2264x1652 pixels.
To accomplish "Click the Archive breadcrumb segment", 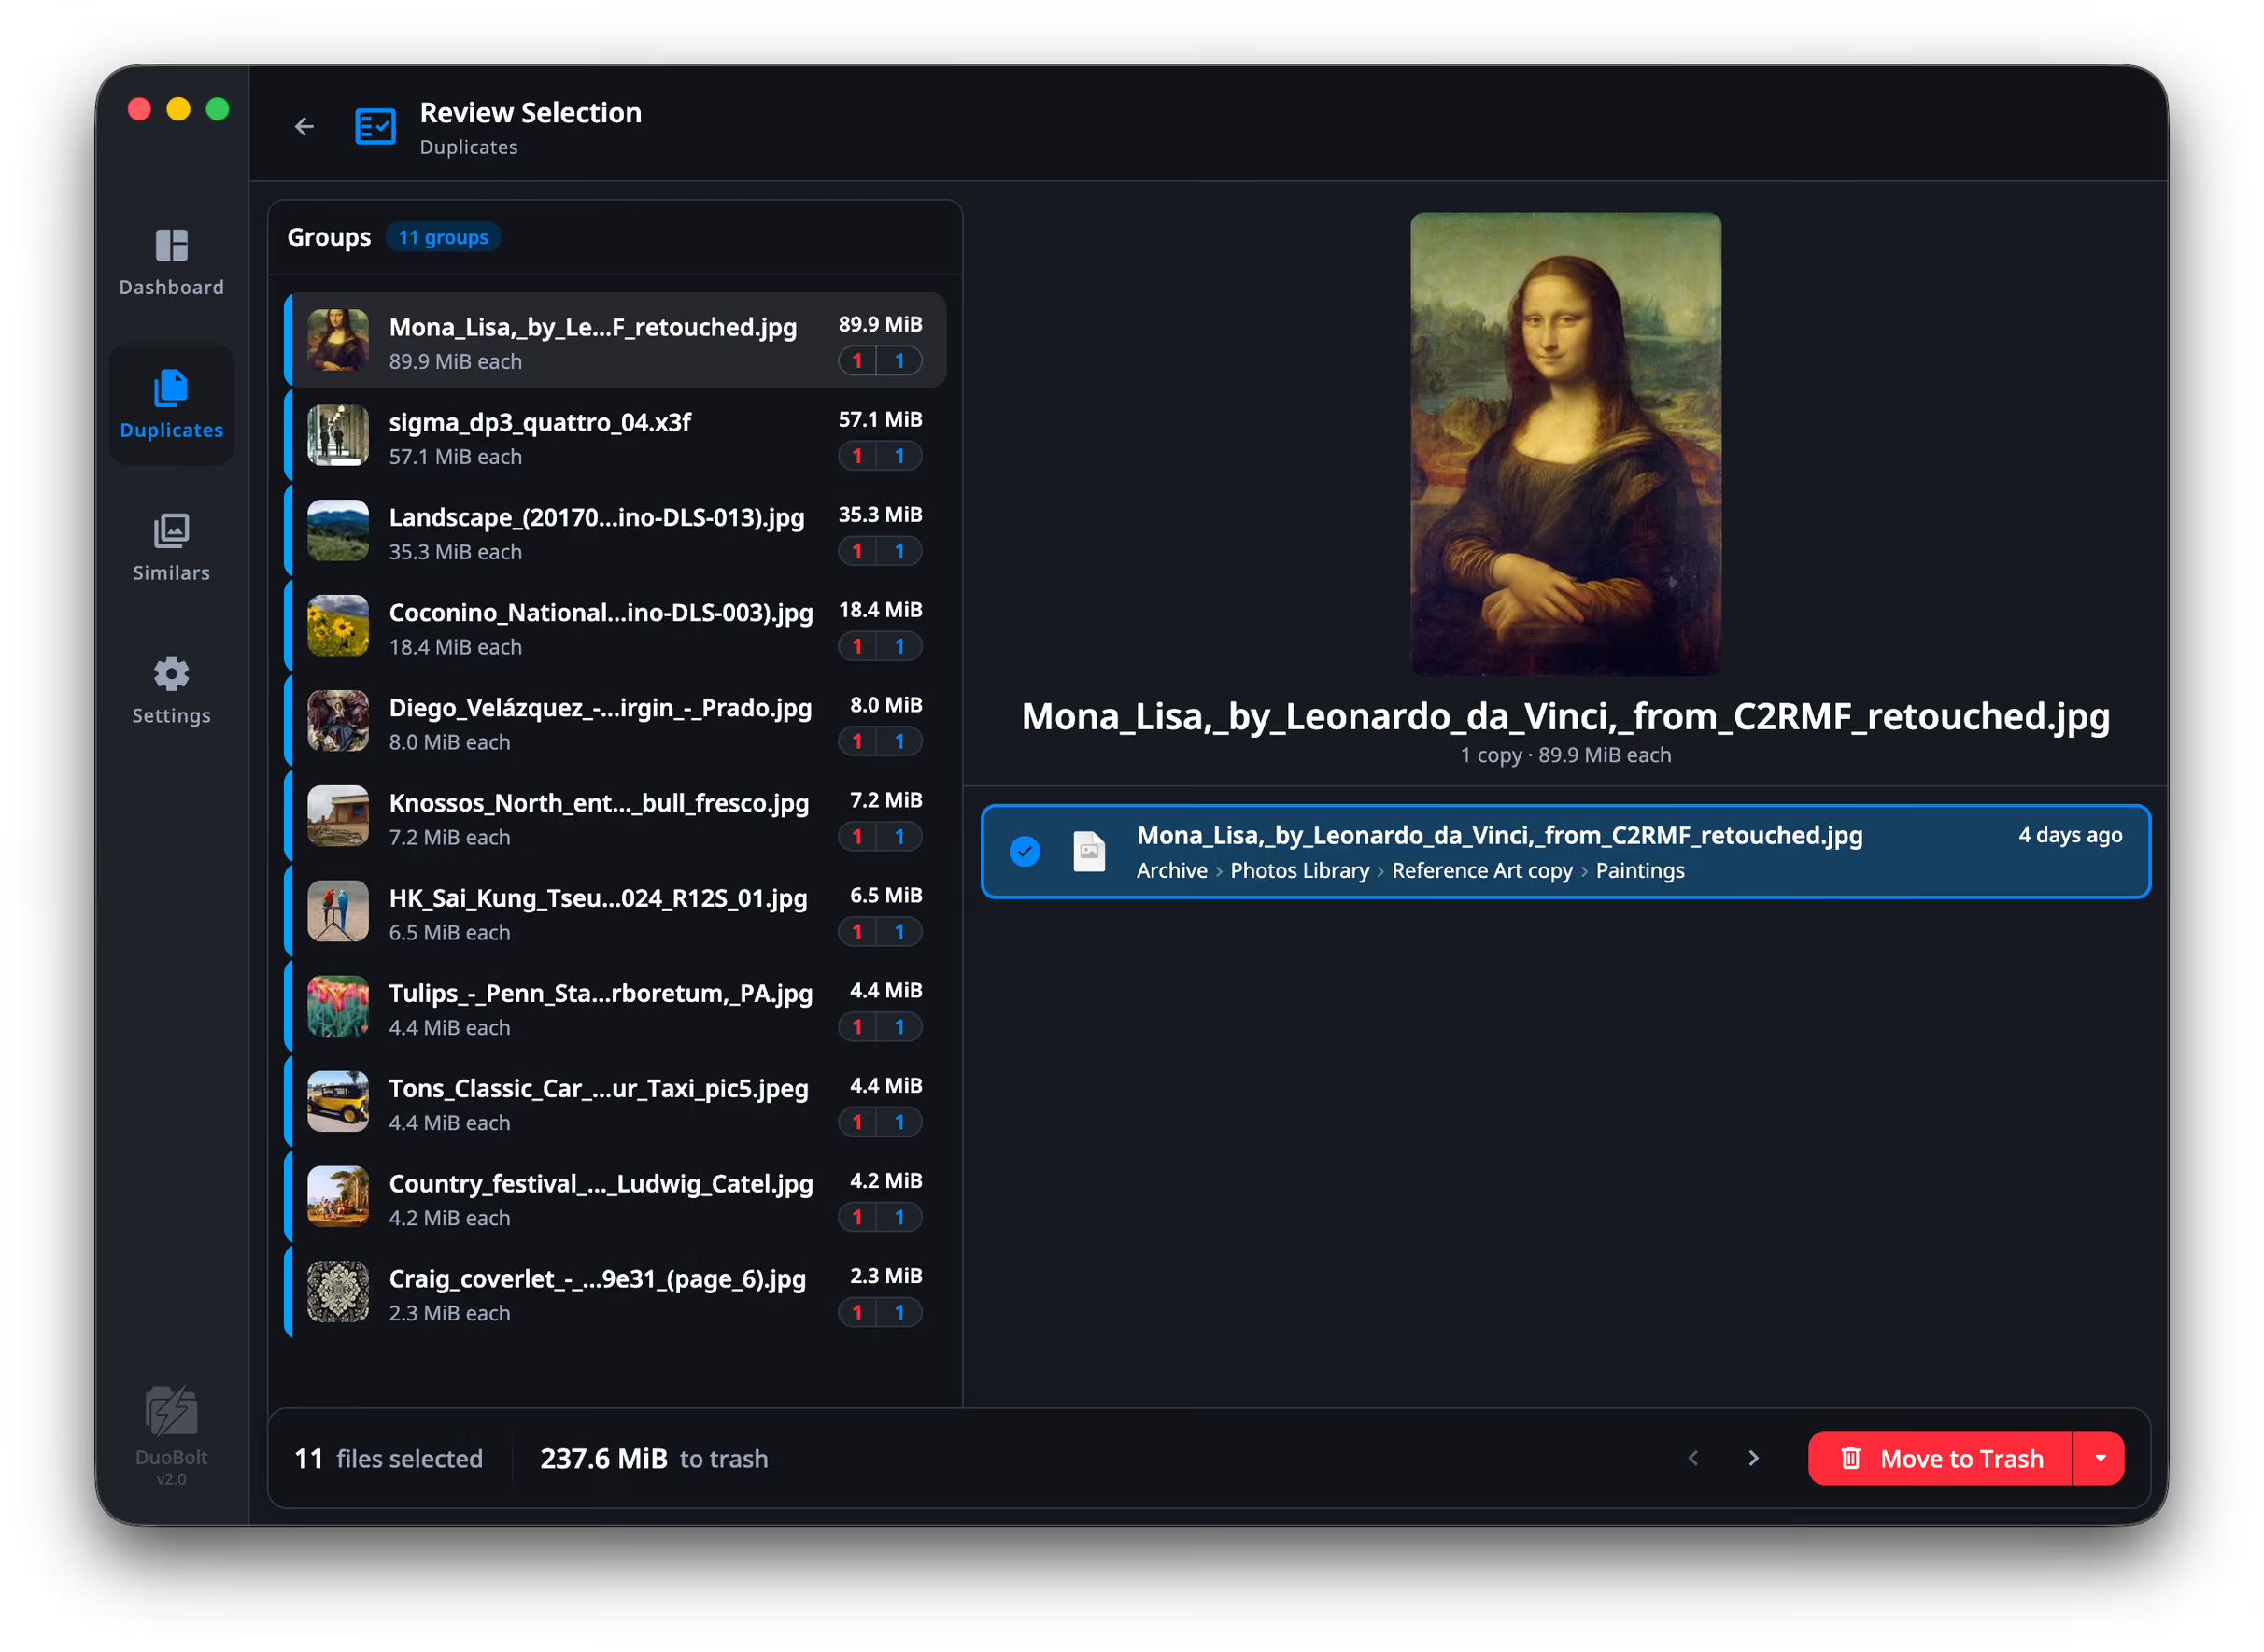I will pyautogui.click(x=1172, y=871).
